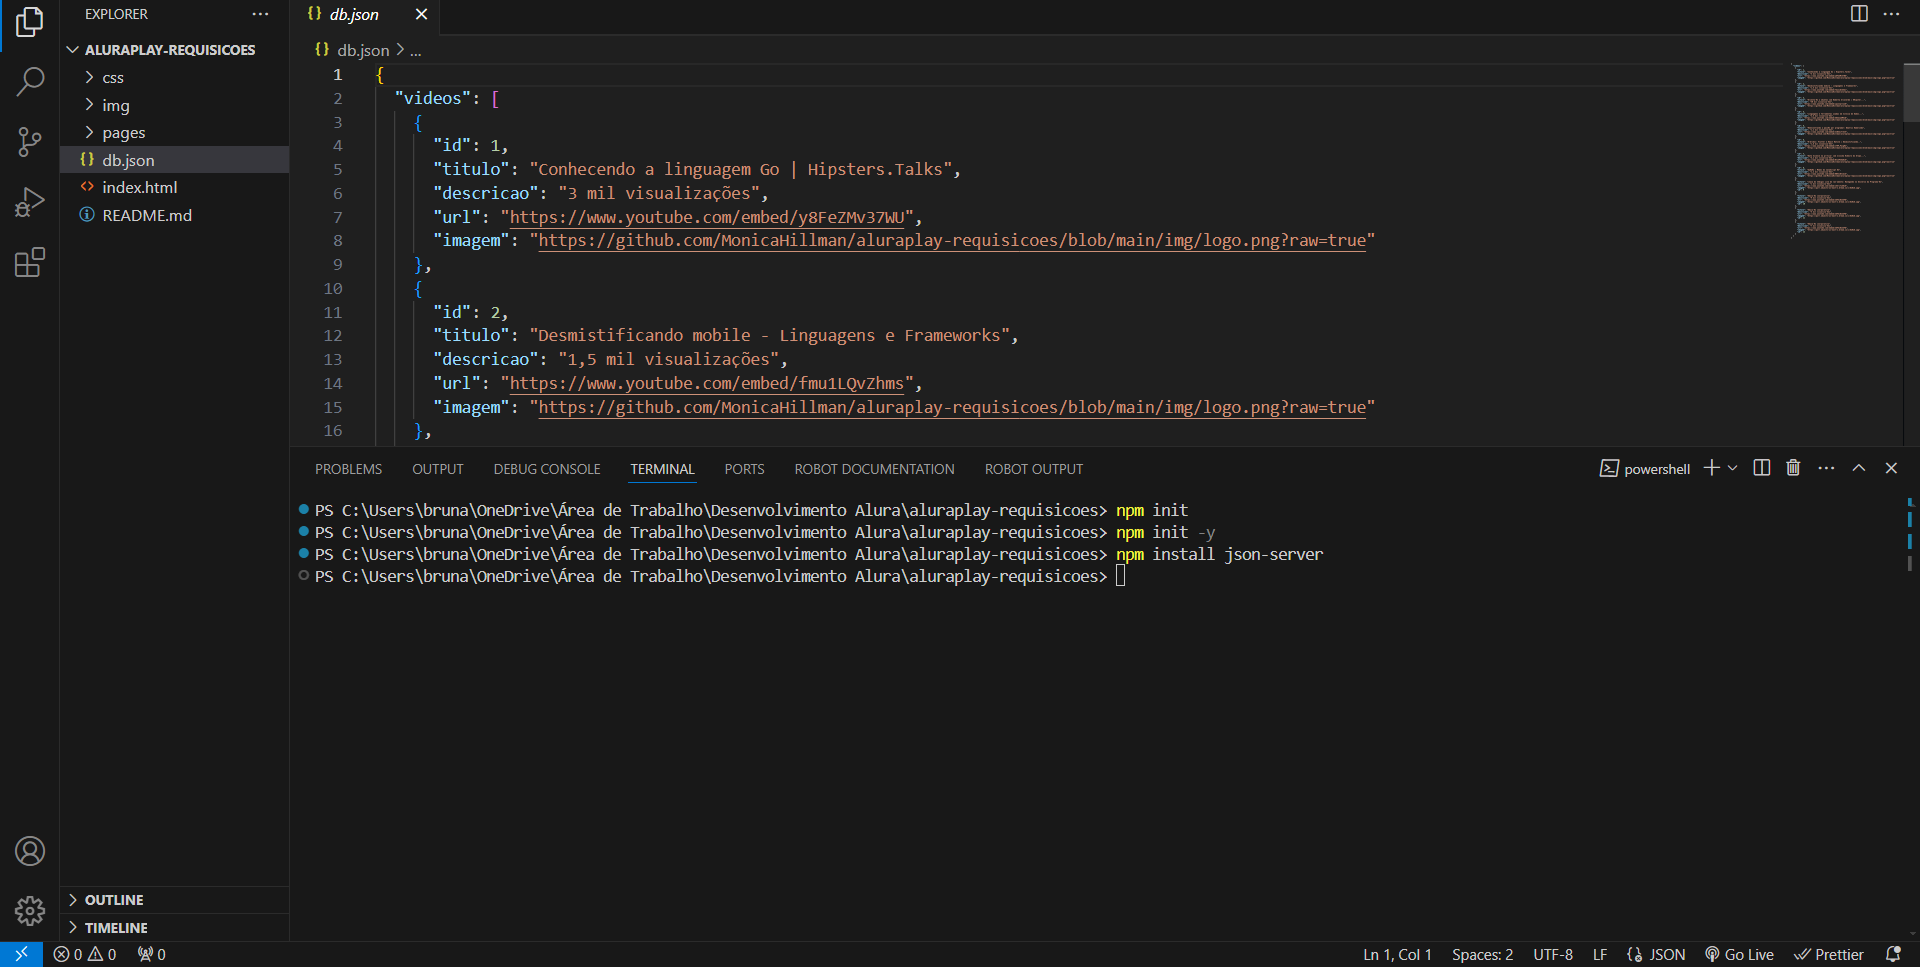Click the editor minimap preview
1920x967 pixels.
(1846, 150)
